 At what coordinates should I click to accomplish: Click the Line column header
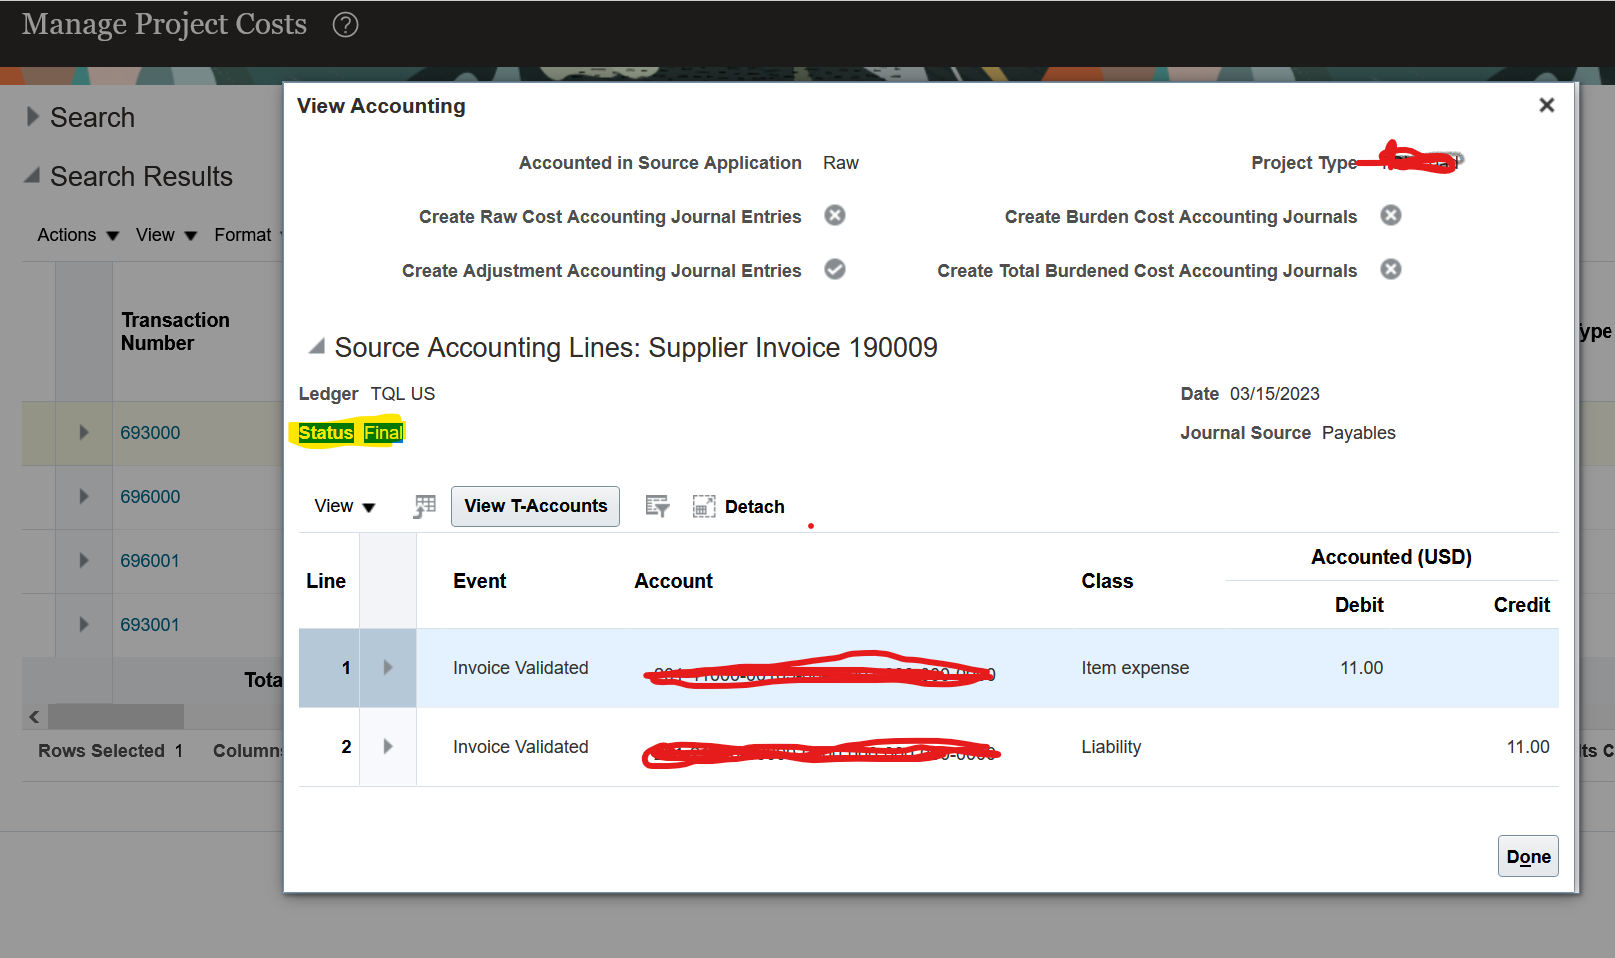point(326,581)
